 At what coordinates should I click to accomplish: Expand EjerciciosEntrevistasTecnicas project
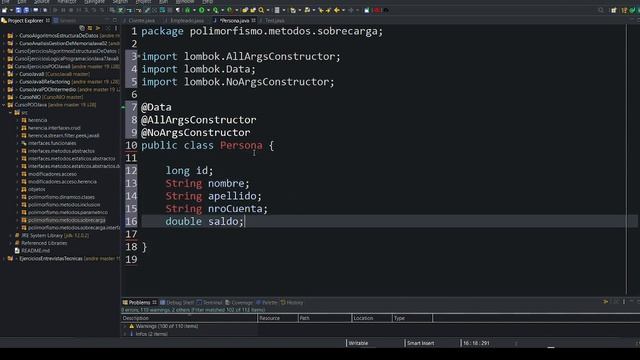(4, 259)
